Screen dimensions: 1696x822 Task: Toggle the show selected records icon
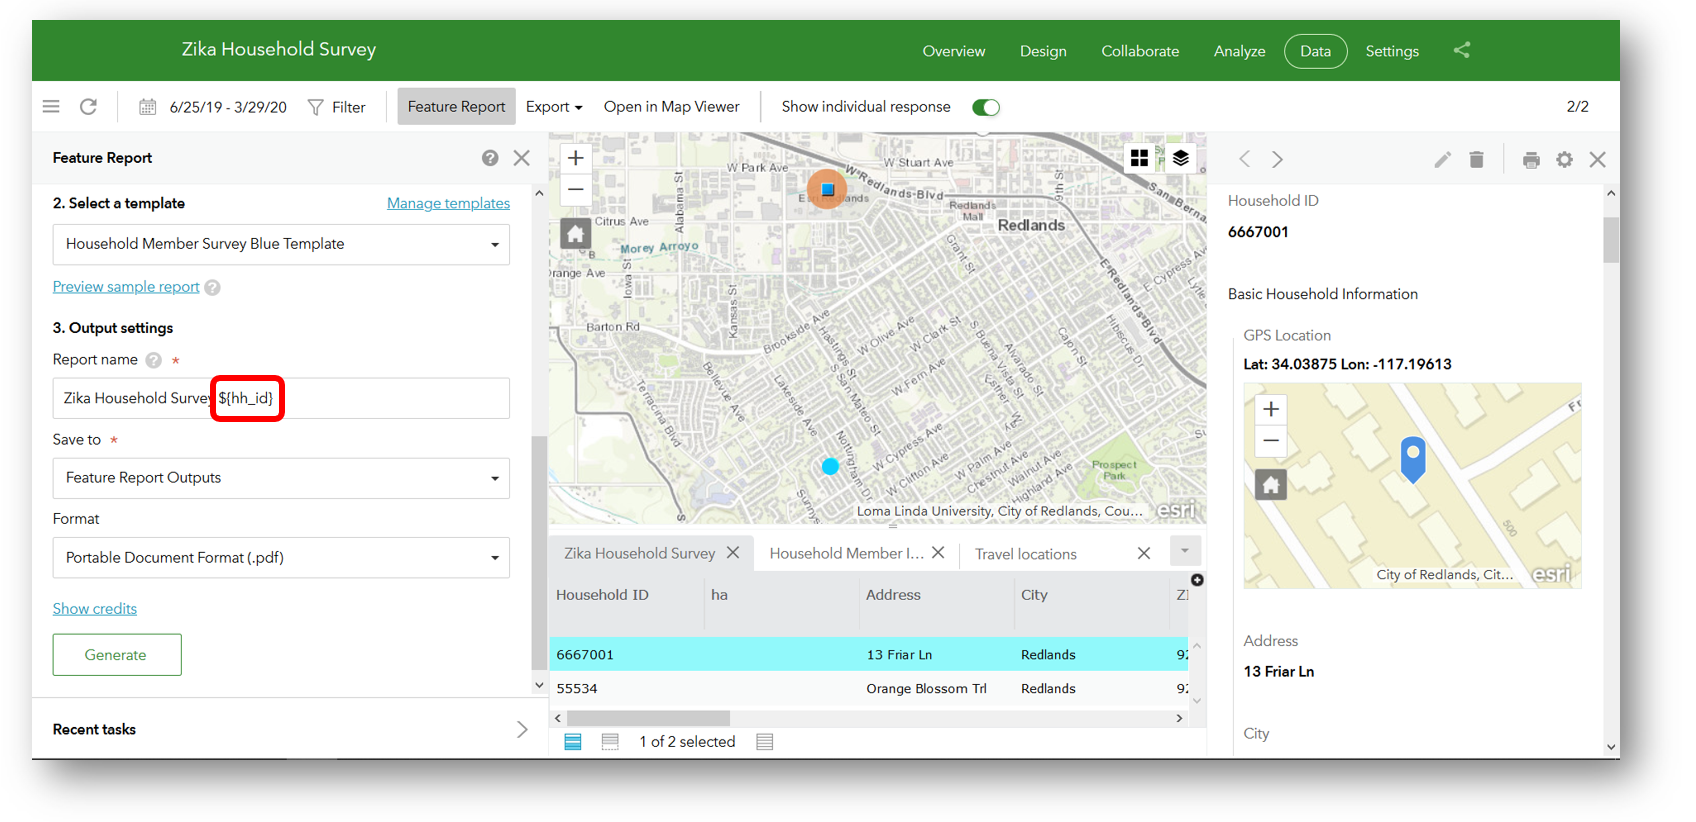tap(610, 742)
